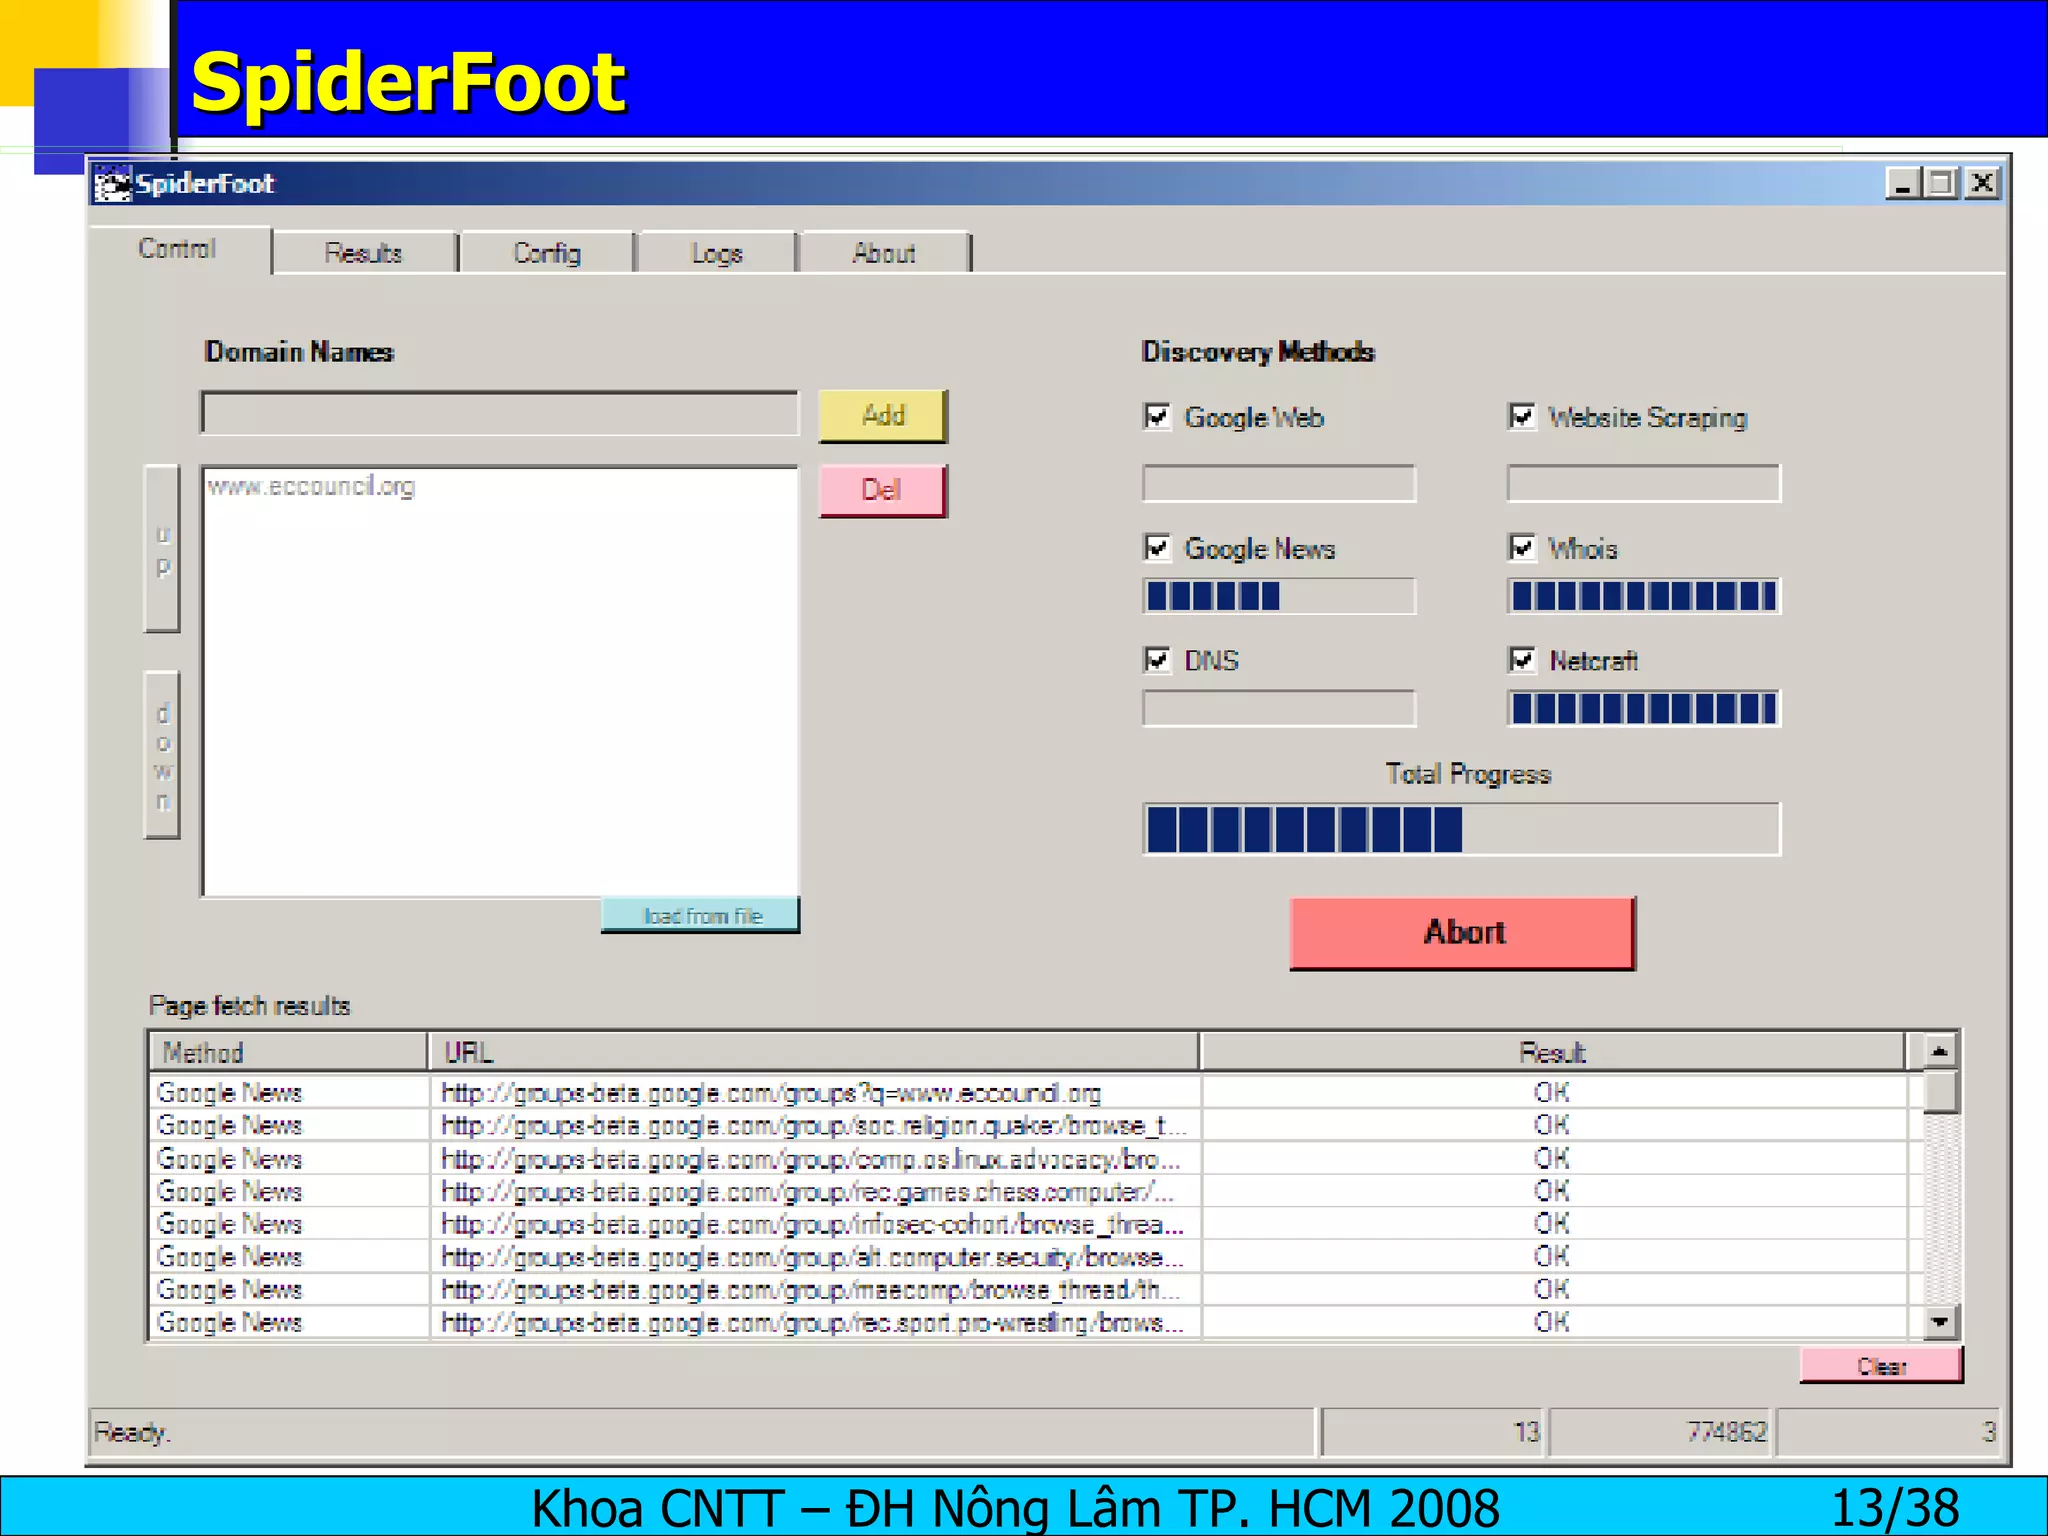Click the Result column header
The height and width of the screenshot is (1536, 2048).
[1552, 1053]
